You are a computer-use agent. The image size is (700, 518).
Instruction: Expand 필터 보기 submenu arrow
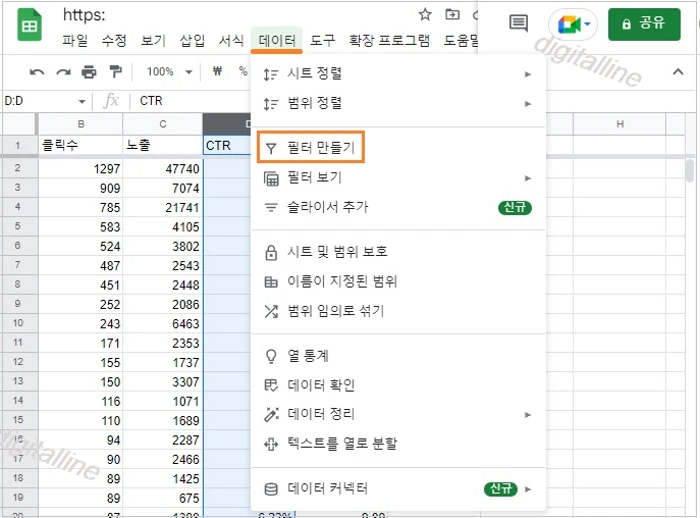click(x=528, y=179)
